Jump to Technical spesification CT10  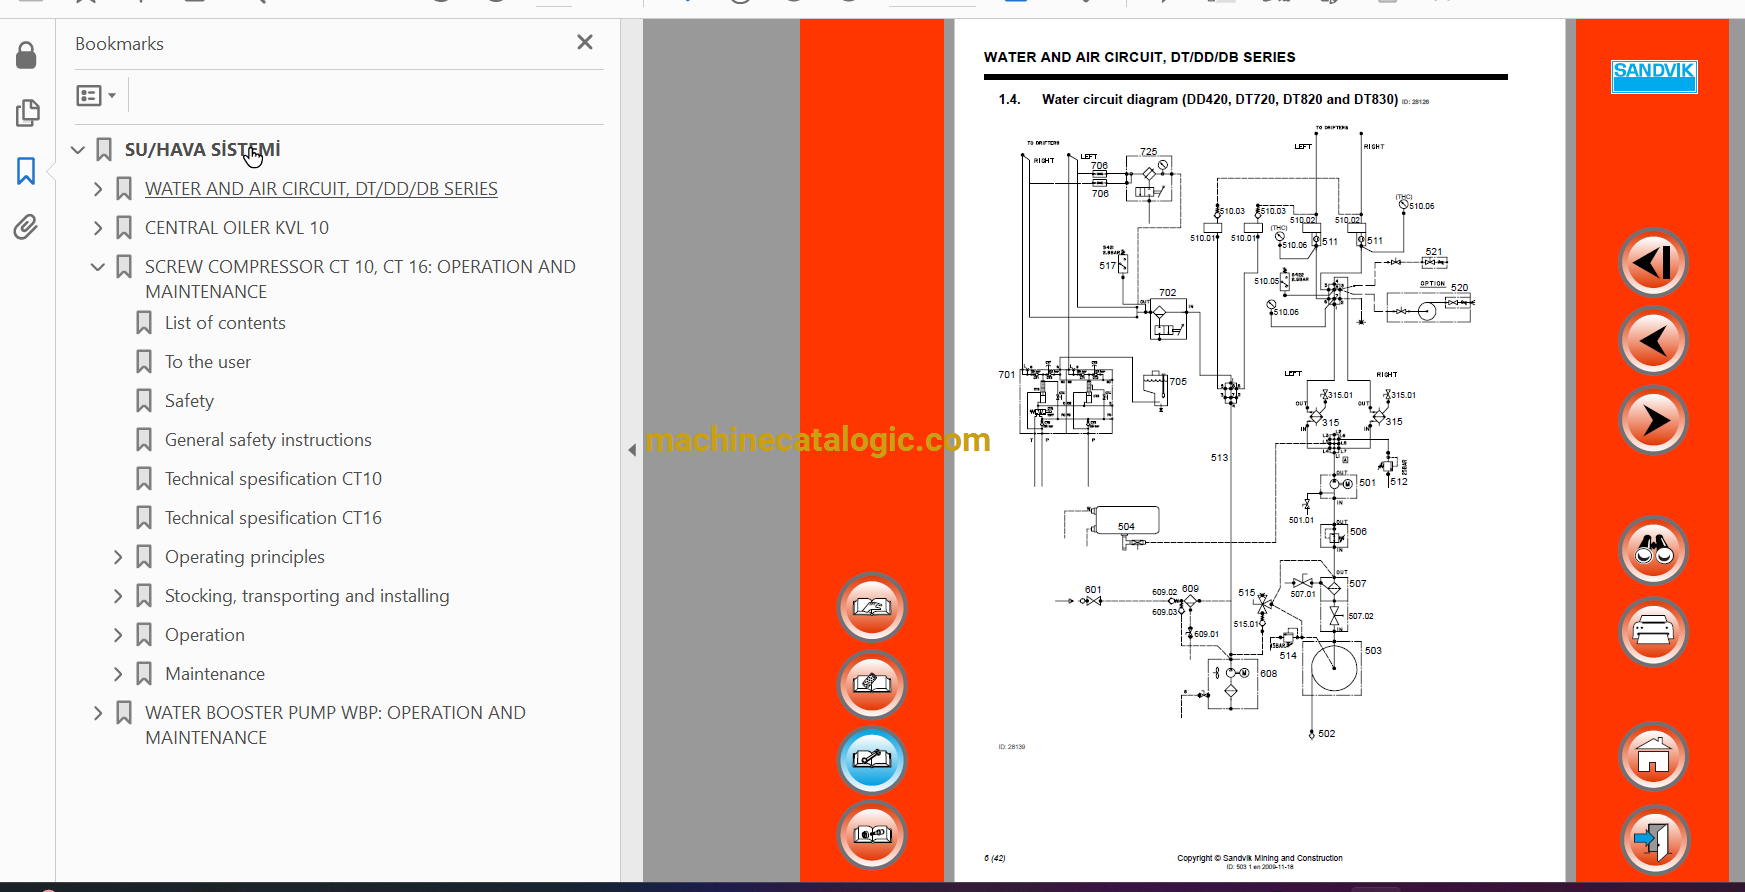[x=273, y=479]
